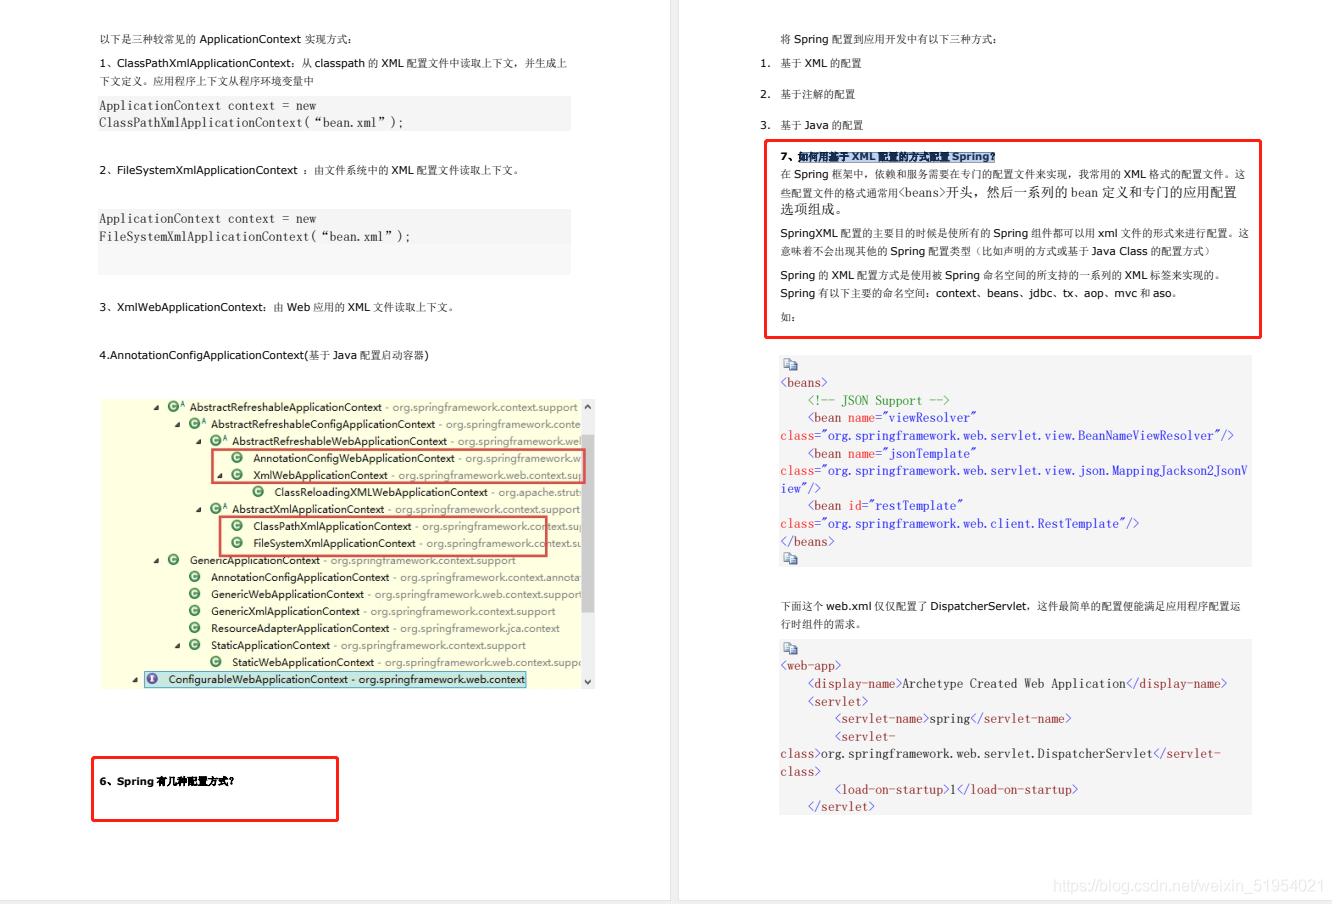Click the class icon of AnnotationConfigWebApplicationContext

coord(237,458)
